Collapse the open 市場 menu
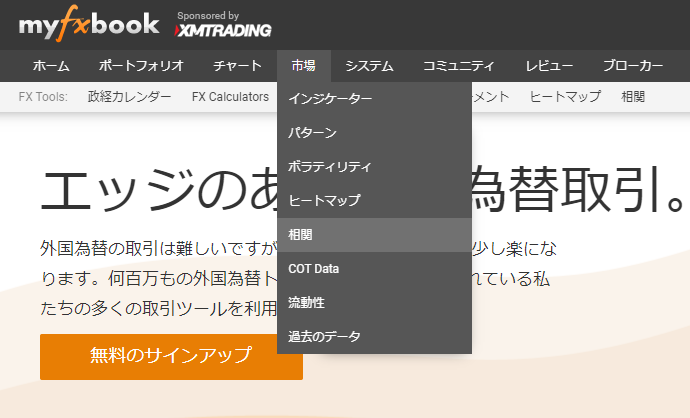Image resolution: width=690 pixels, height=418 pixels. [x=304, y=66]
